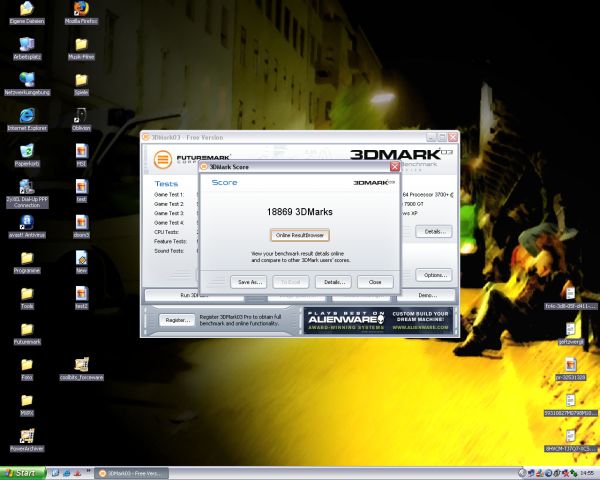Click the Futuremark logo icon
This screenshot has width=600, height=480.
(x=163, y=159)
